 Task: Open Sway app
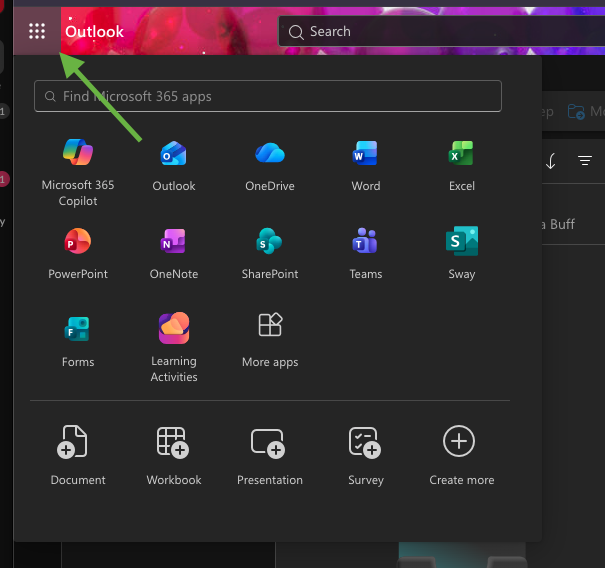point(461,254)
